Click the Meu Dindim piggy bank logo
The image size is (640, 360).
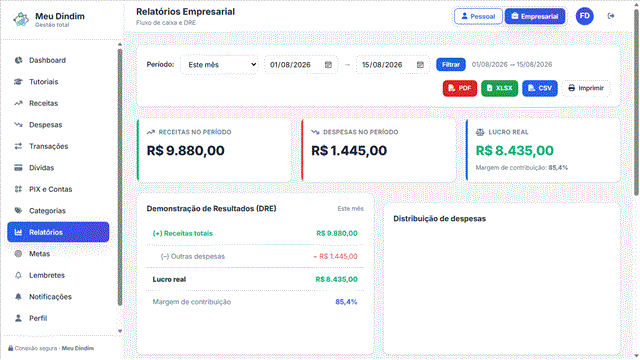(21, 19)
